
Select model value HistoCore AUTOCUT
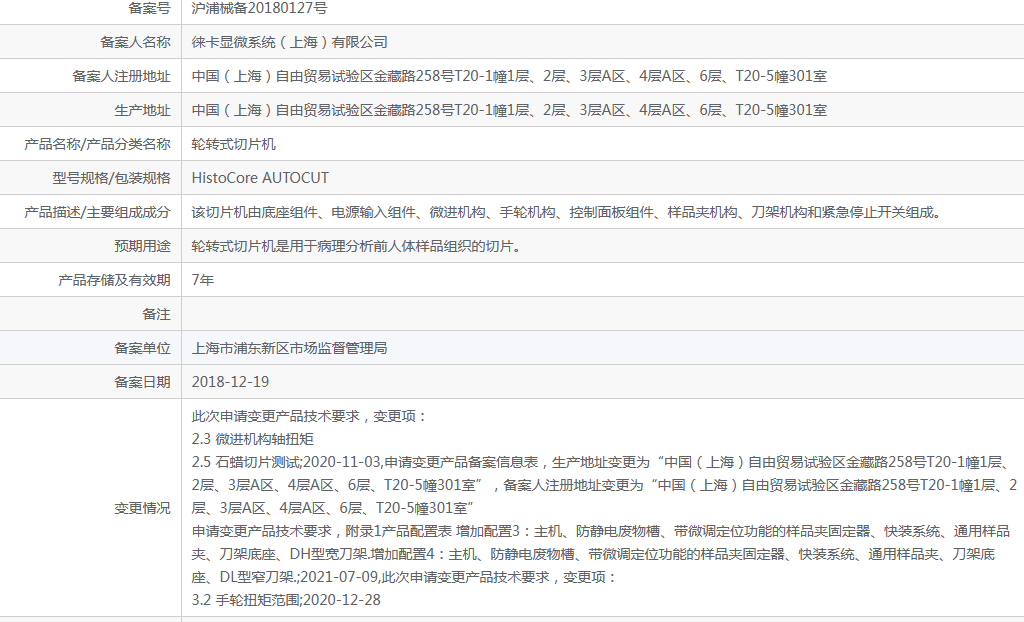pyautogui.click(x=260, y=178)
